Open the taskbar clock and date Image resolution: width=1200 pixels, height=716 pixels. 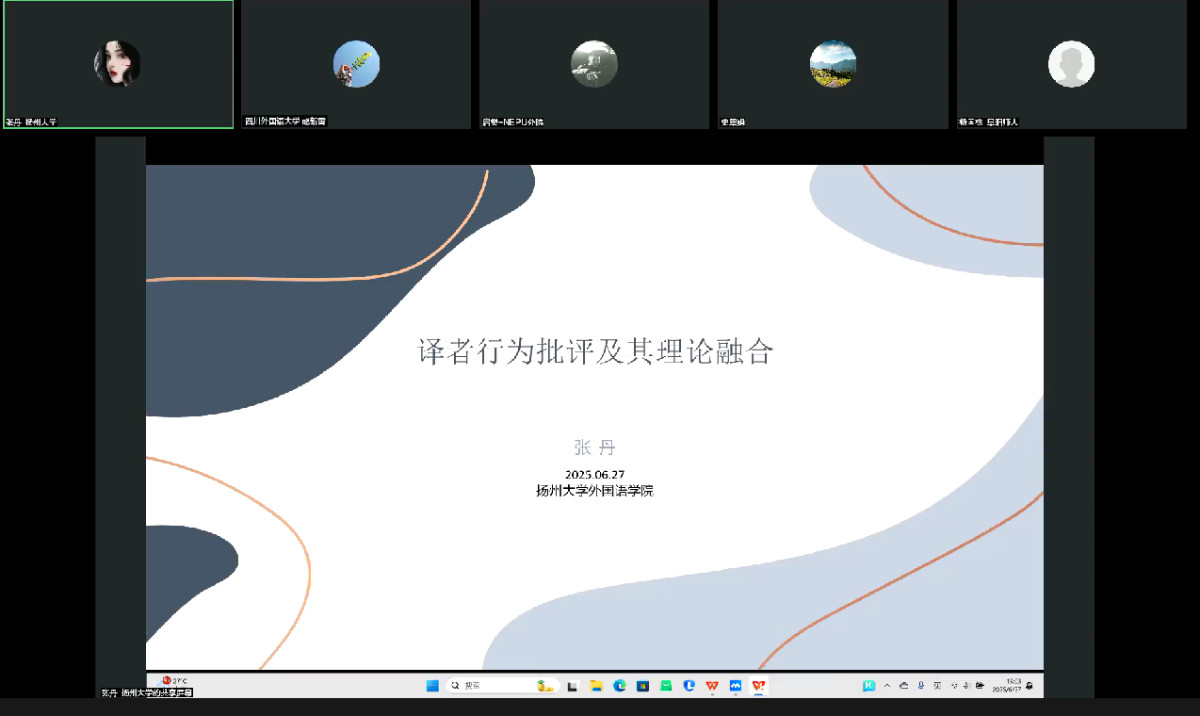coord(1006,686)
